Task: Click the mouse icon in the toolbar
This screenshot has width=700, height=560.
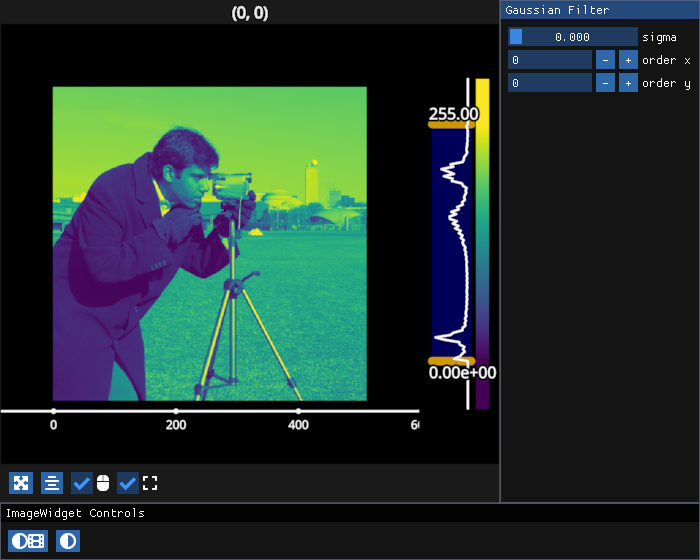Action: (x=103, y=483)
